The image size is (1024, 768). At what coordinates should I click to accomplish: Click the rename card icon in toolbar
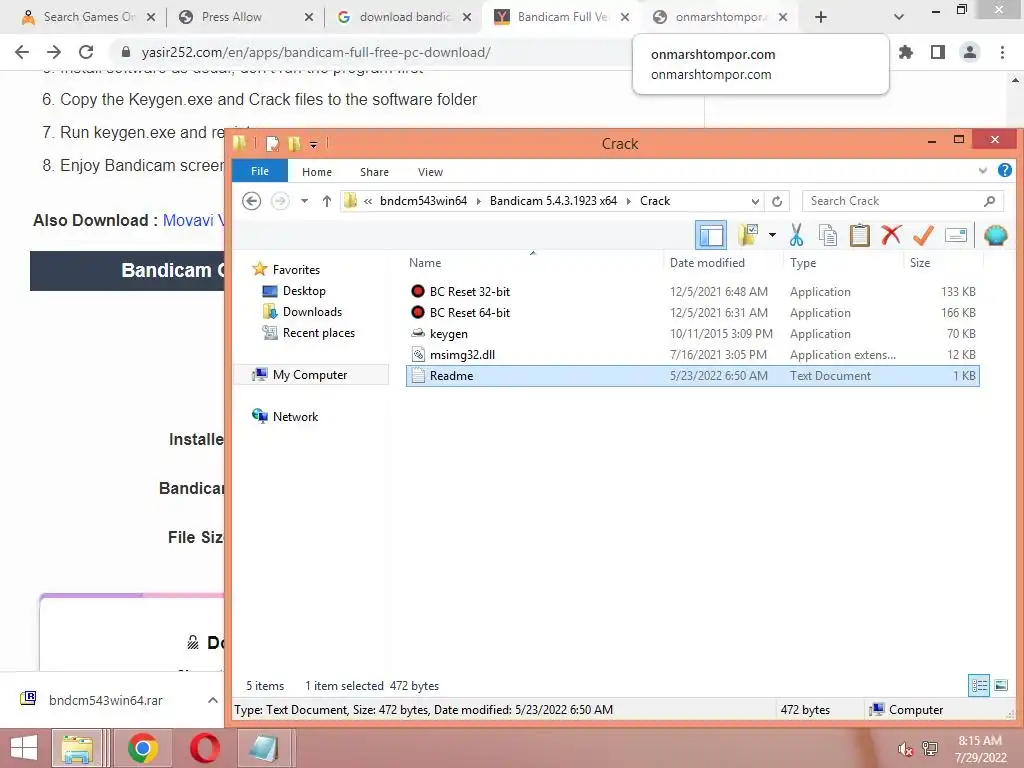pos(955,235)
